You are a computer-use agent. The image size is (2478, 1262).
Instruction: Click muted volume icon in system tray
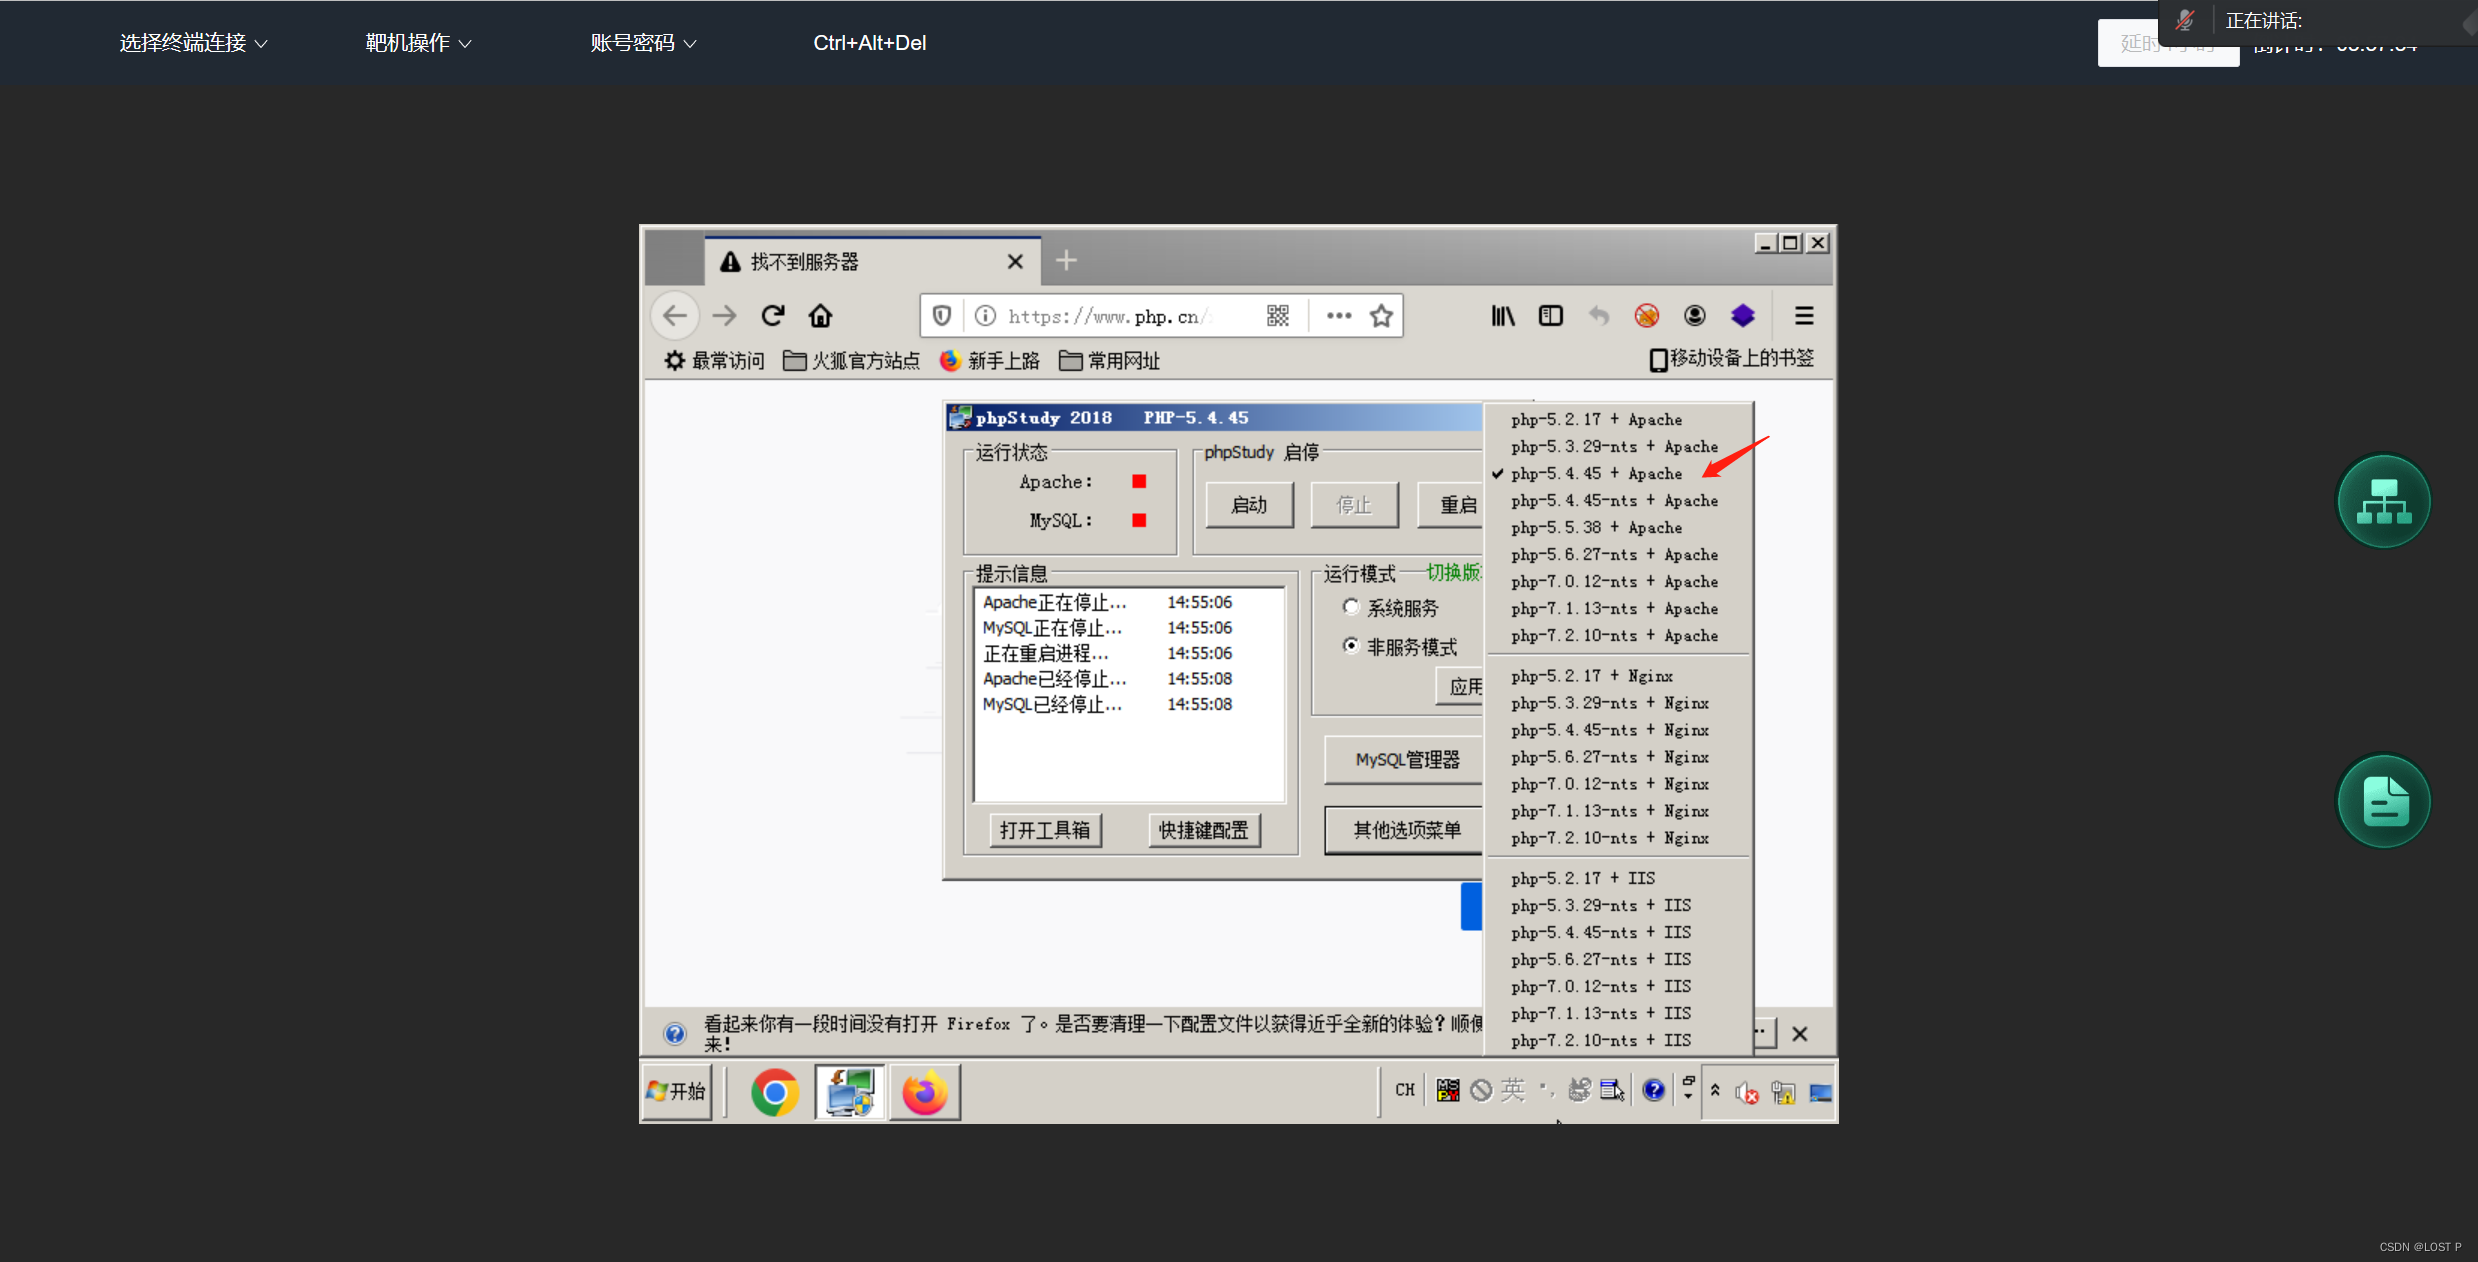point(1747,1093)
